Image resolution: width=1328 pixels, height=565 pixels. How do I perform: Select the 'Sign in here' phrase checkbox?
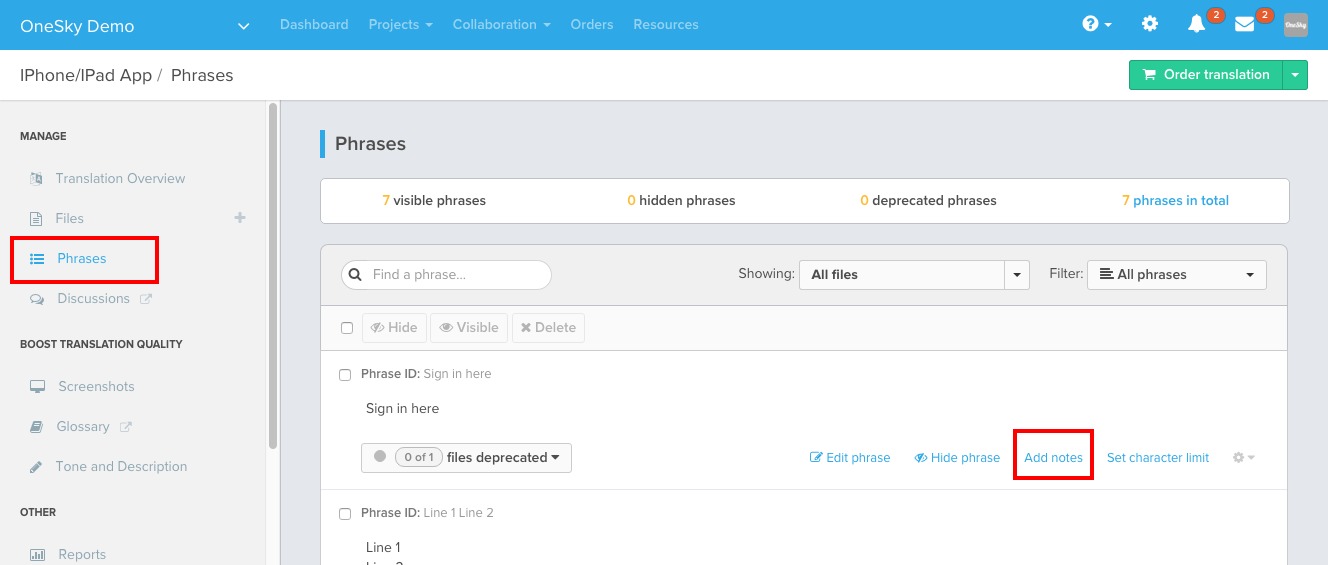(x=345, y=375)
